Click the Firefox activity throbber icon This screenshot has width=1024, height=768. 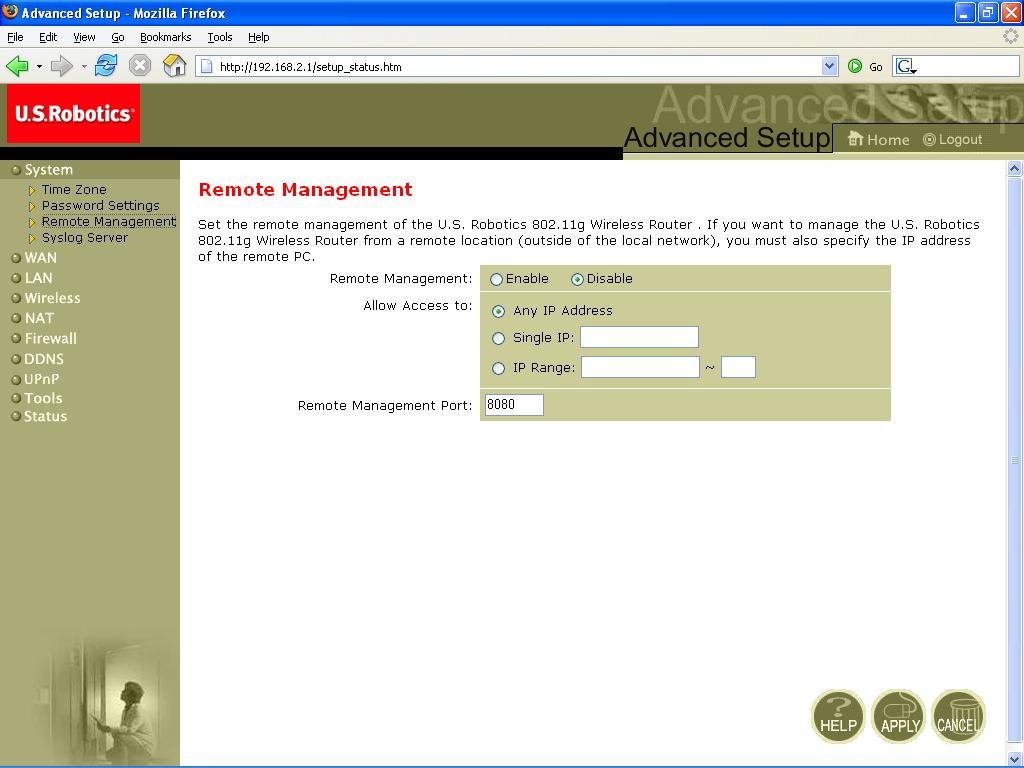coord(1010,37)
